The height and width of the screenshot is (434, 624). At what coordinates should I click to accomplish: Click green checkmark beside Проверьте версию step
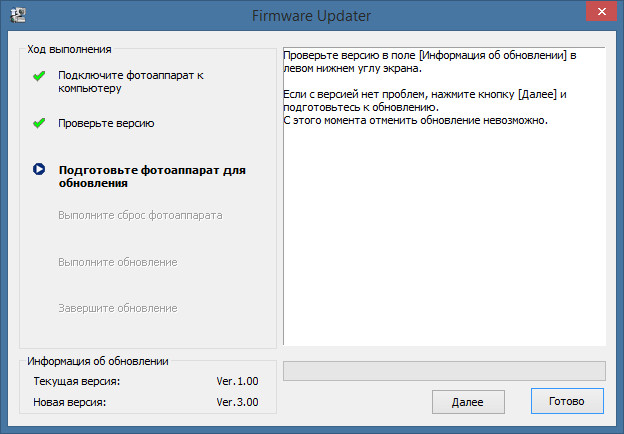pyautogui.click(x=39, y=123)
